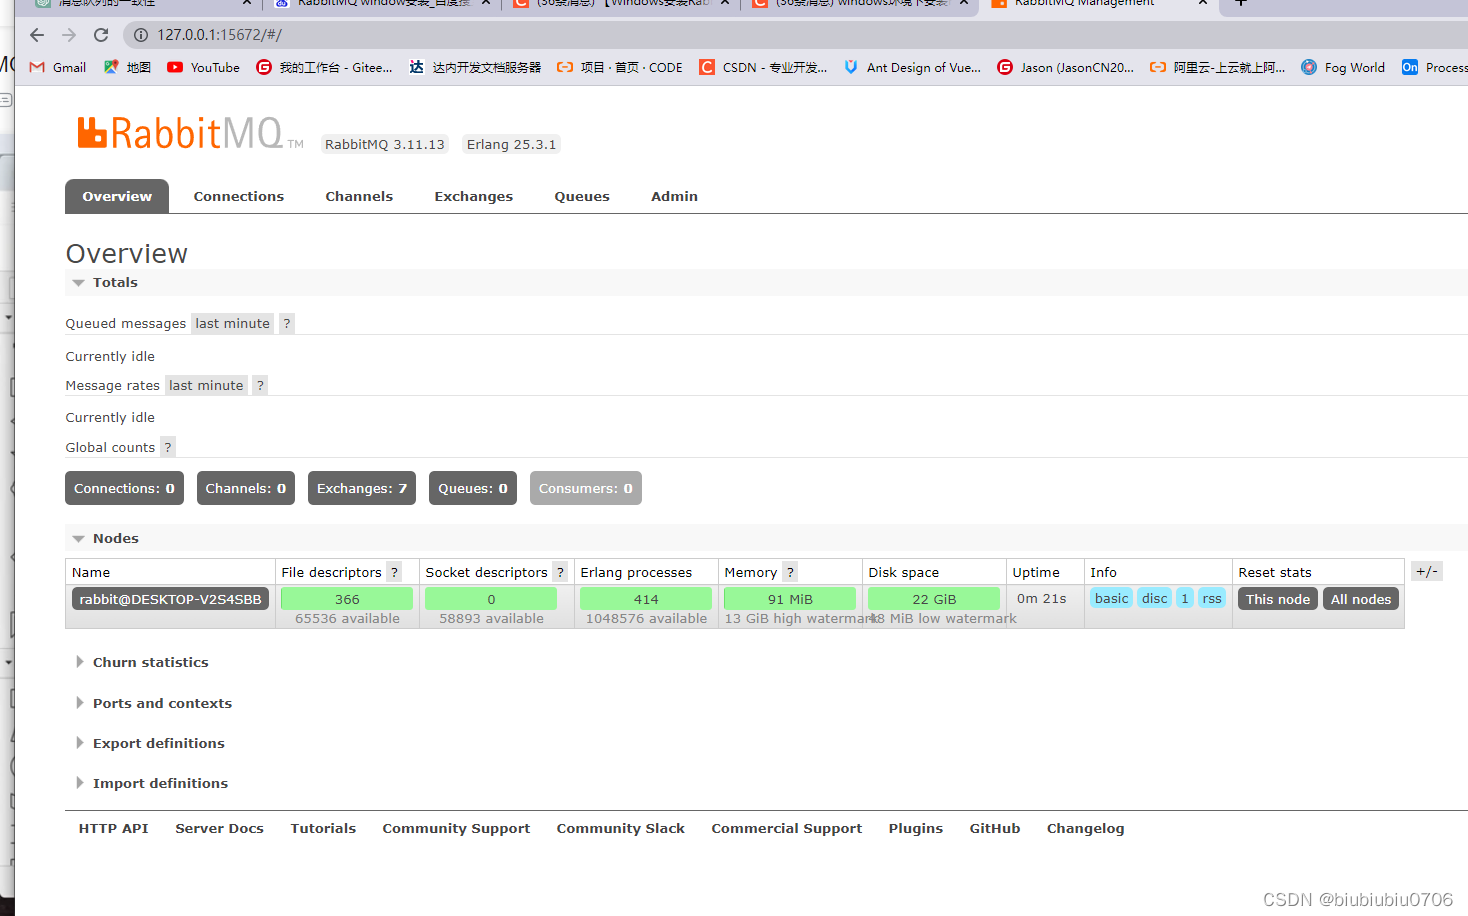Open the HTTP API footer link
This screenshot has height=916, width=1468.
coord(114,828)
